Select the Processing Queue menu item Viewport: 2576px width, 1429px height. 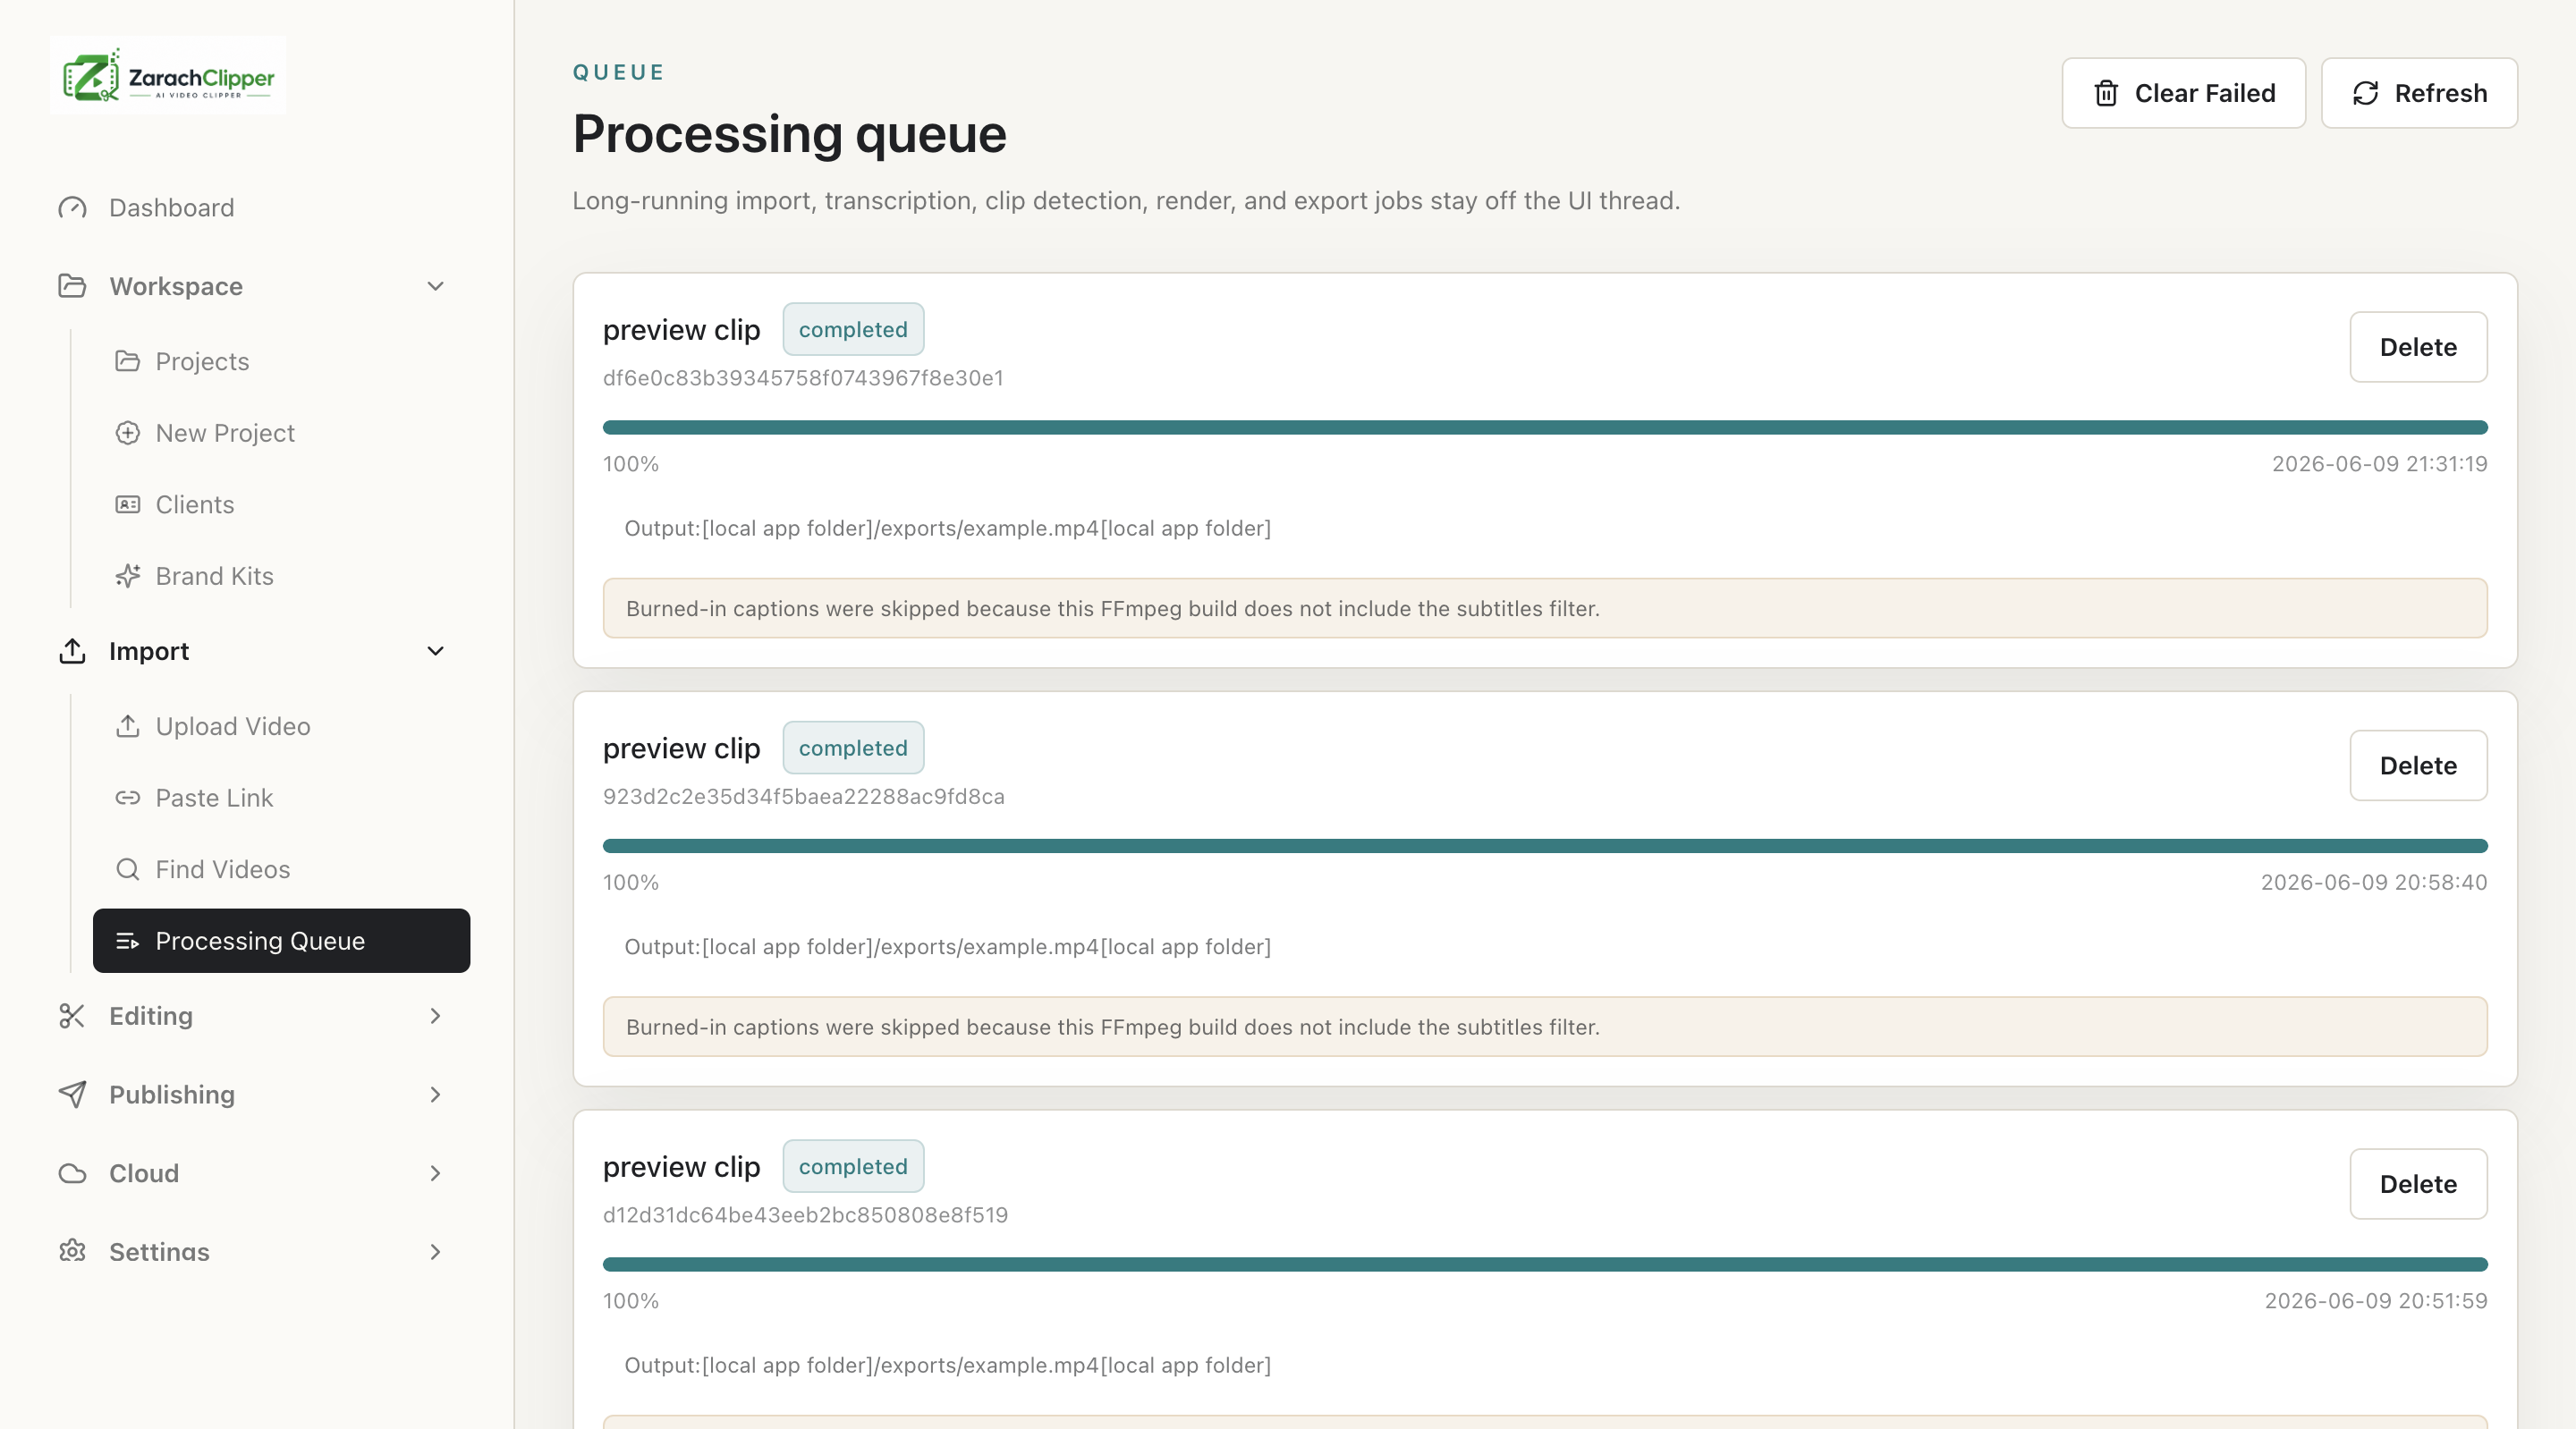click(281, 941)
